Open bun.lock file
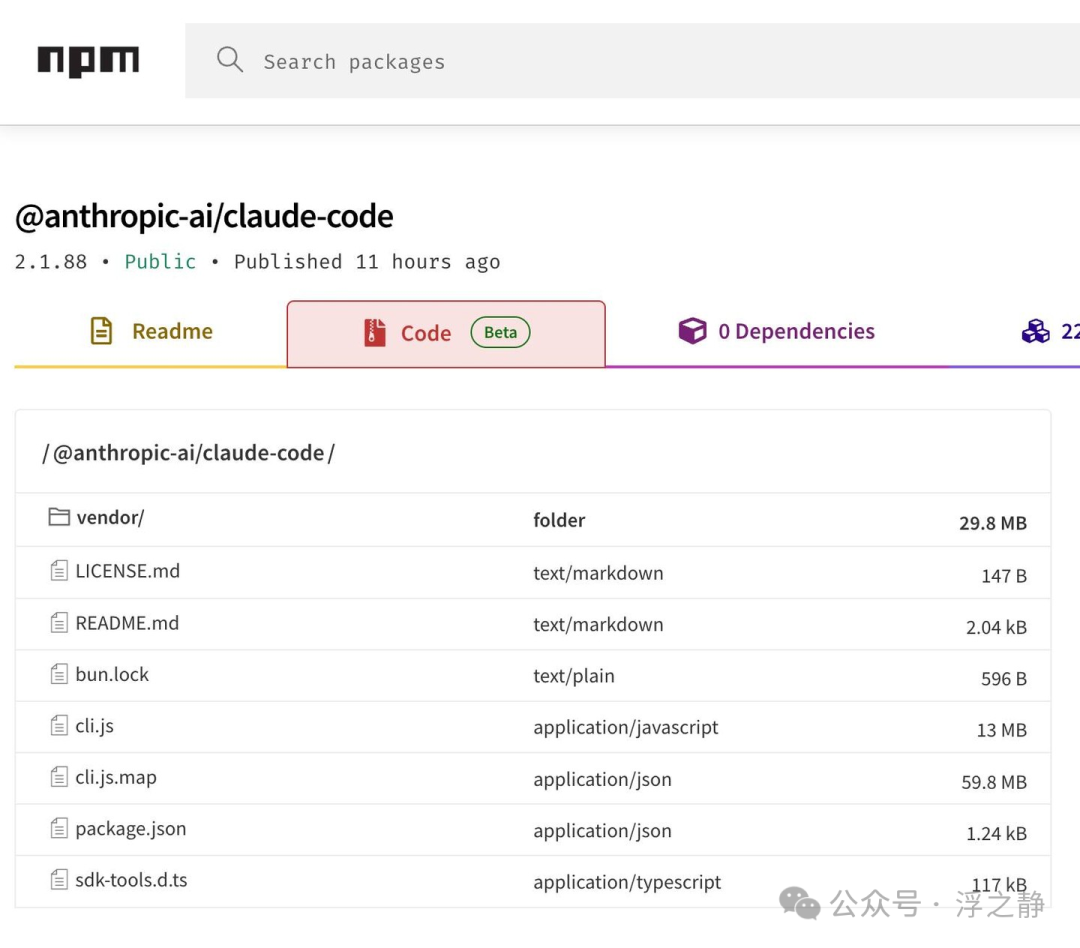This screenshot has height=948, width=1080. (112, 674)
